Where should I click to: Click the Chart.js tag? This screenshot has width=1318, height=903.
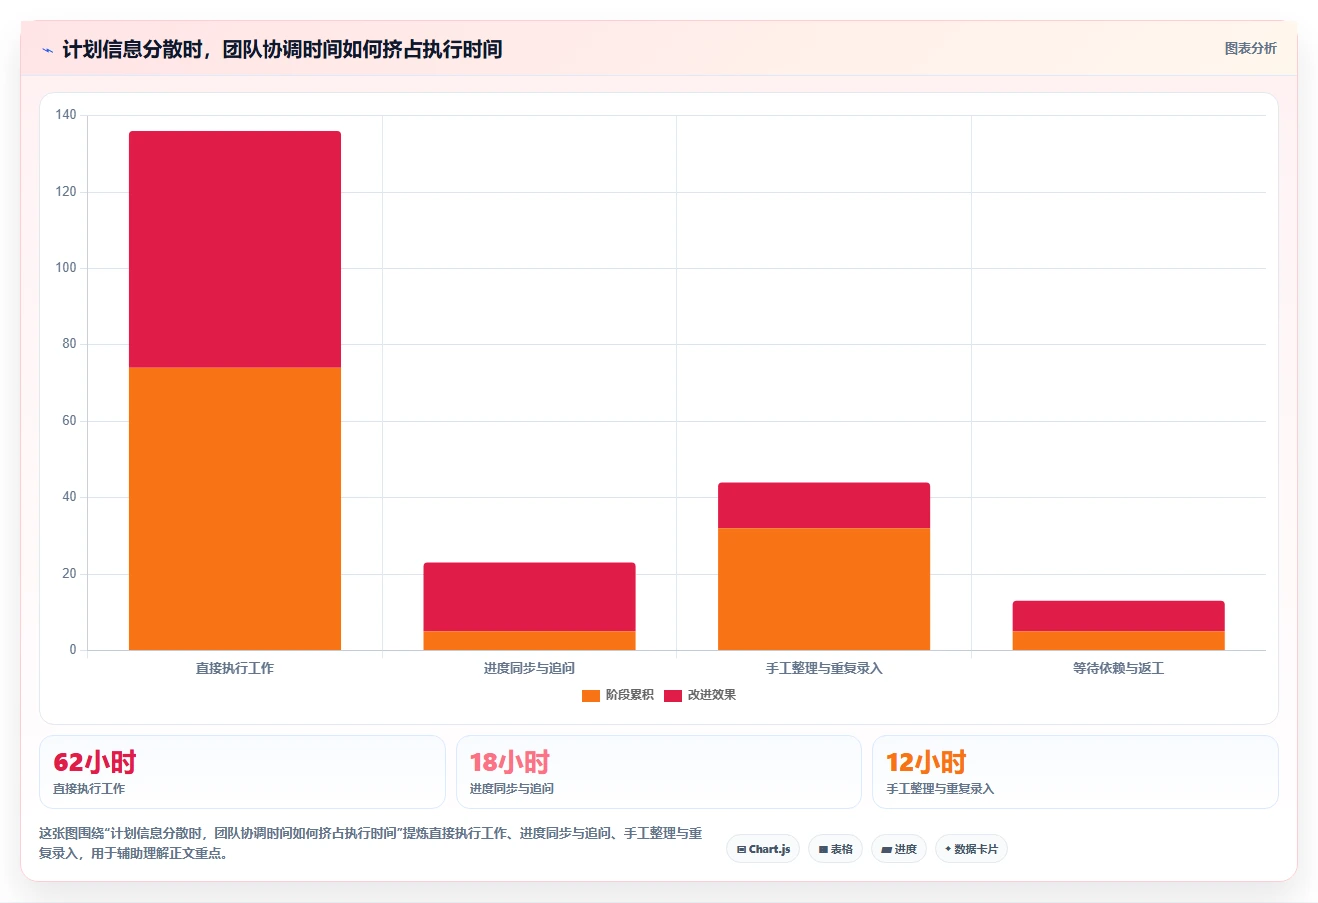(763, 849)
